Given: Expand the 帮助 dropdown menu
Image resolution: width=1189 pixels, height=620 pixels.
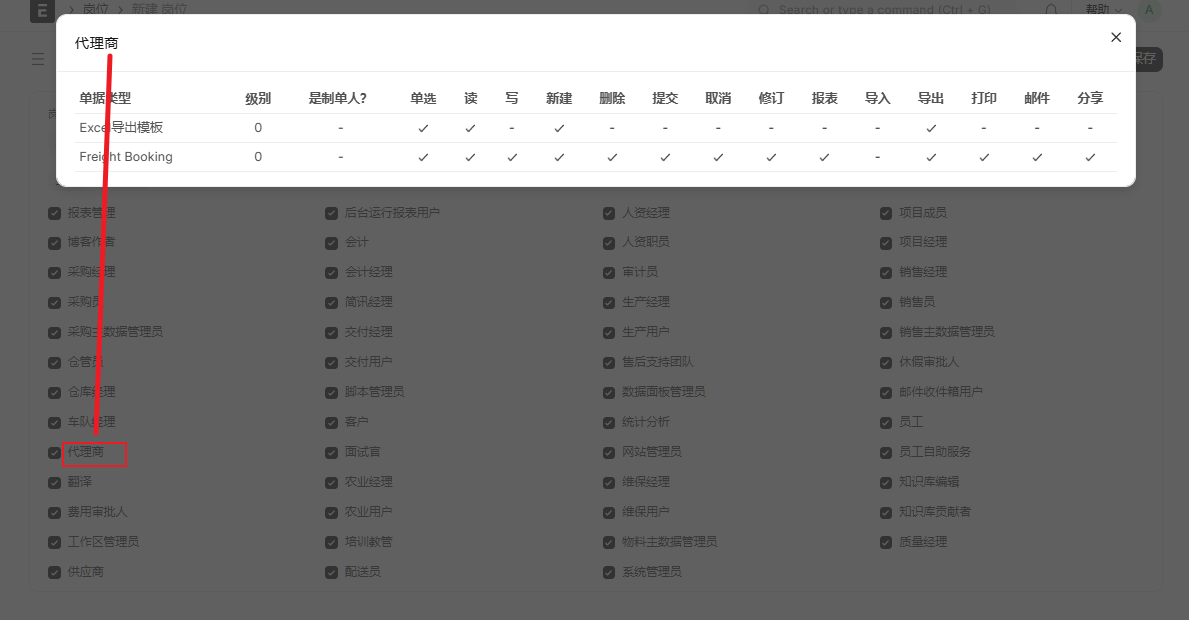Looking at the screenshot, I should tap(1101, 9).
